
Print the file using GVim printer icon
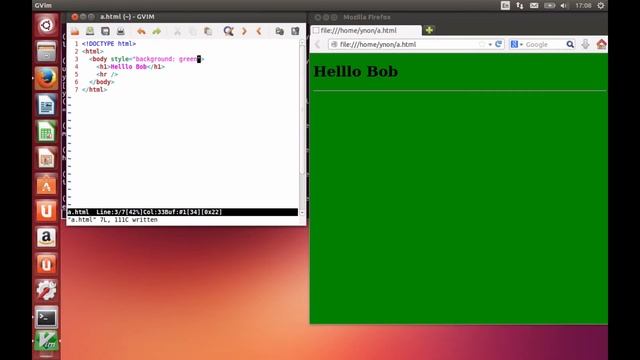click(x=120, y=31)
